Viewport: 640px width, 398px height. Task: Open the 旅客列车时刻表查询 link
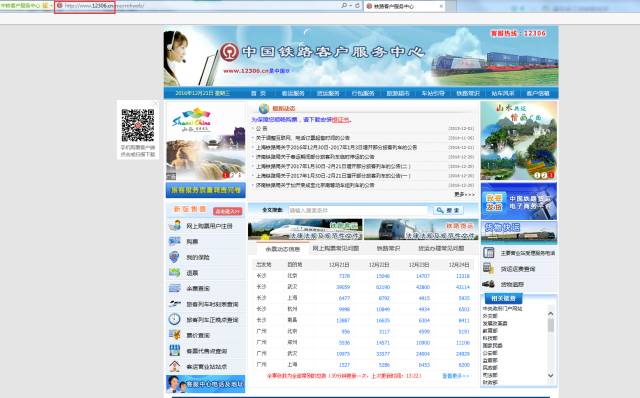tap(212, 304)
